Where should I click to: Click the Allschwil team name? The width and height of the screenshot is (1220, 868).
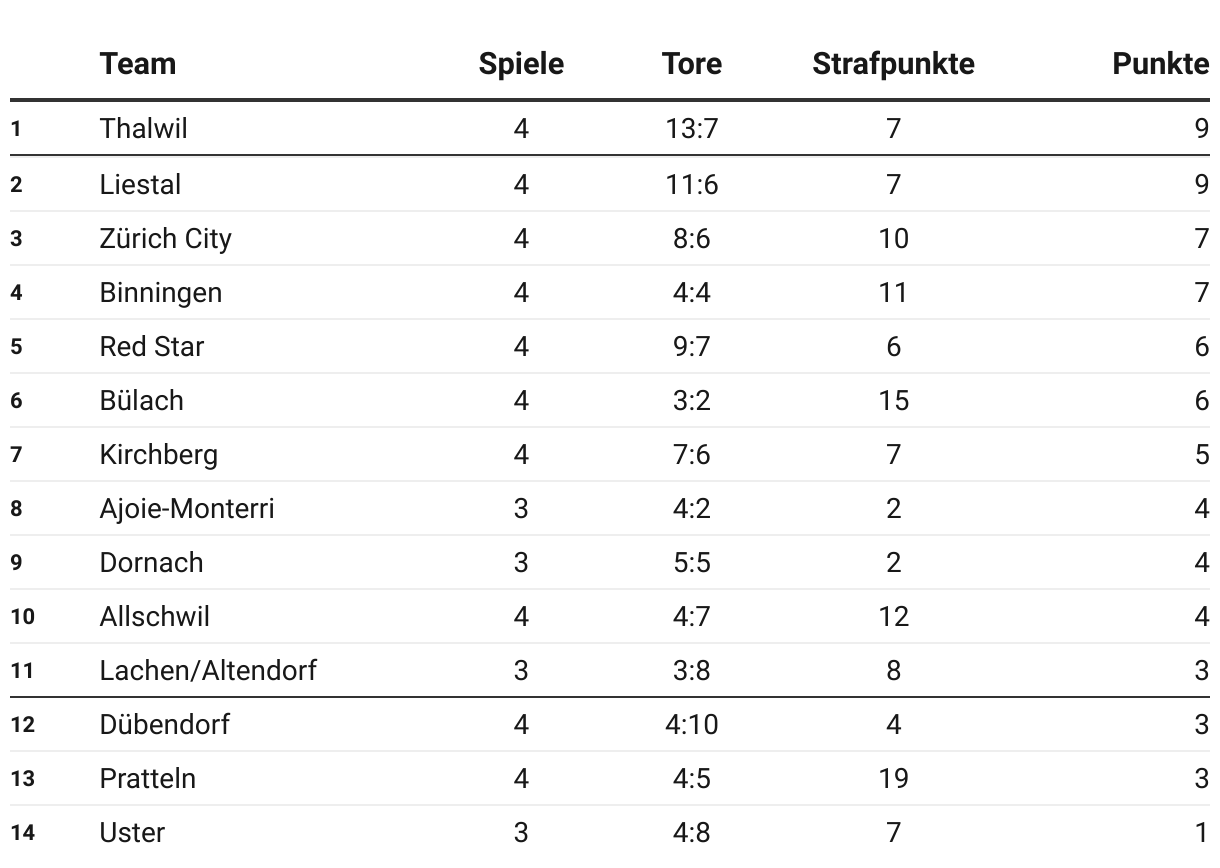155,617
